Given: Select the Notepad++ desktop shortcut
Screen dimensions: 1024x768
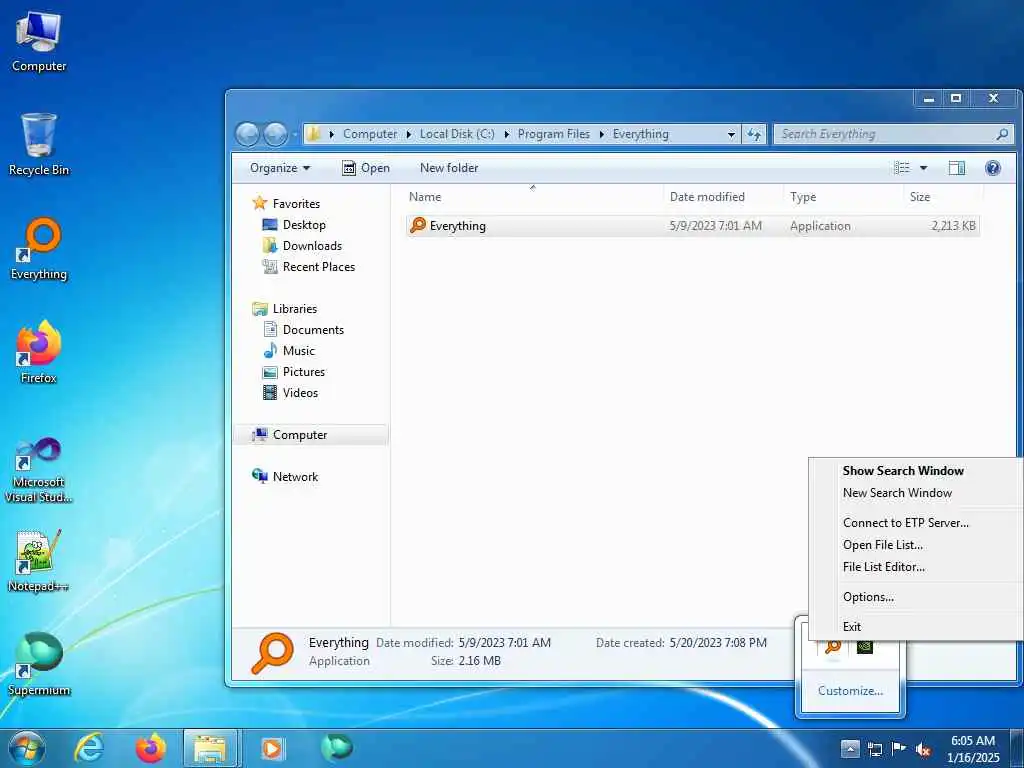Looking at the screenshot, I should 39,560.
